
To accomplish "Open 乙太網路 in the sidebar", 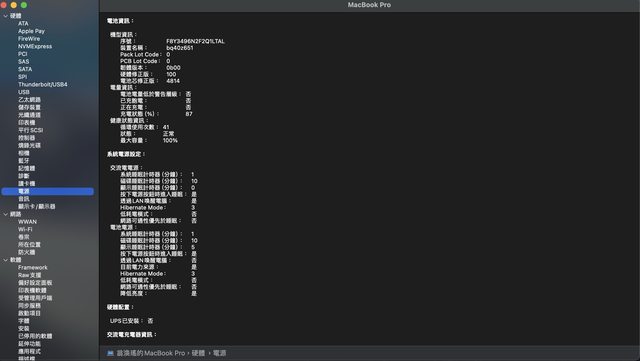I will 29,100.
